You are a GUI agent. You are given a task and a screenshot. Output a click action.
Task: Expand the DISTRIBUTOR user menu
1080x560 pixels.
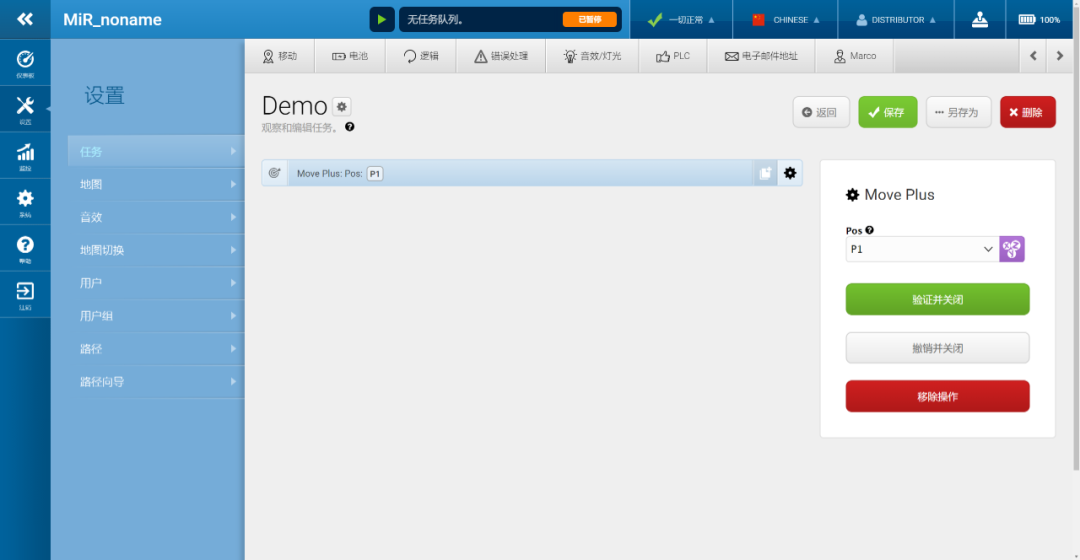(x=896, y=19)
